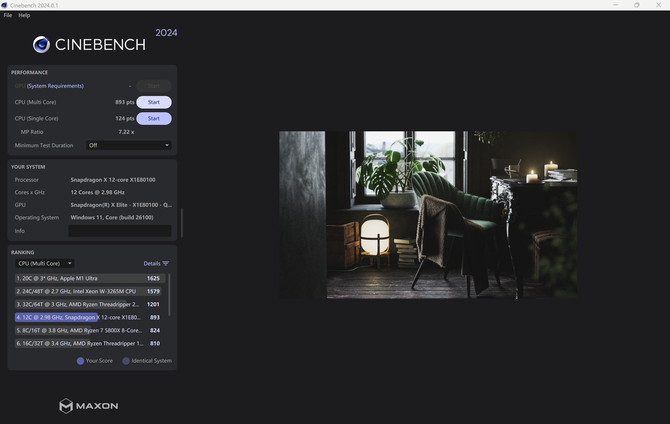670x424 pixels.
Task: Minimize the Cinebench window
Action: point(616,5)
